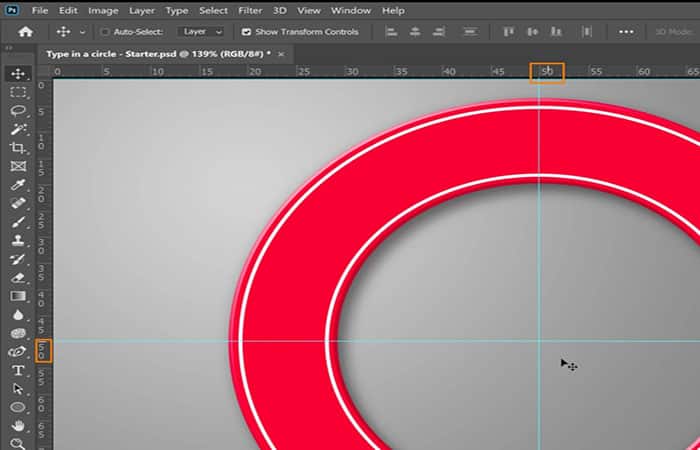Align vertical centers of layers
Image resolution: width=700 pixels, height=450 pixels.
pyautogui.click(x=533, y=32)
